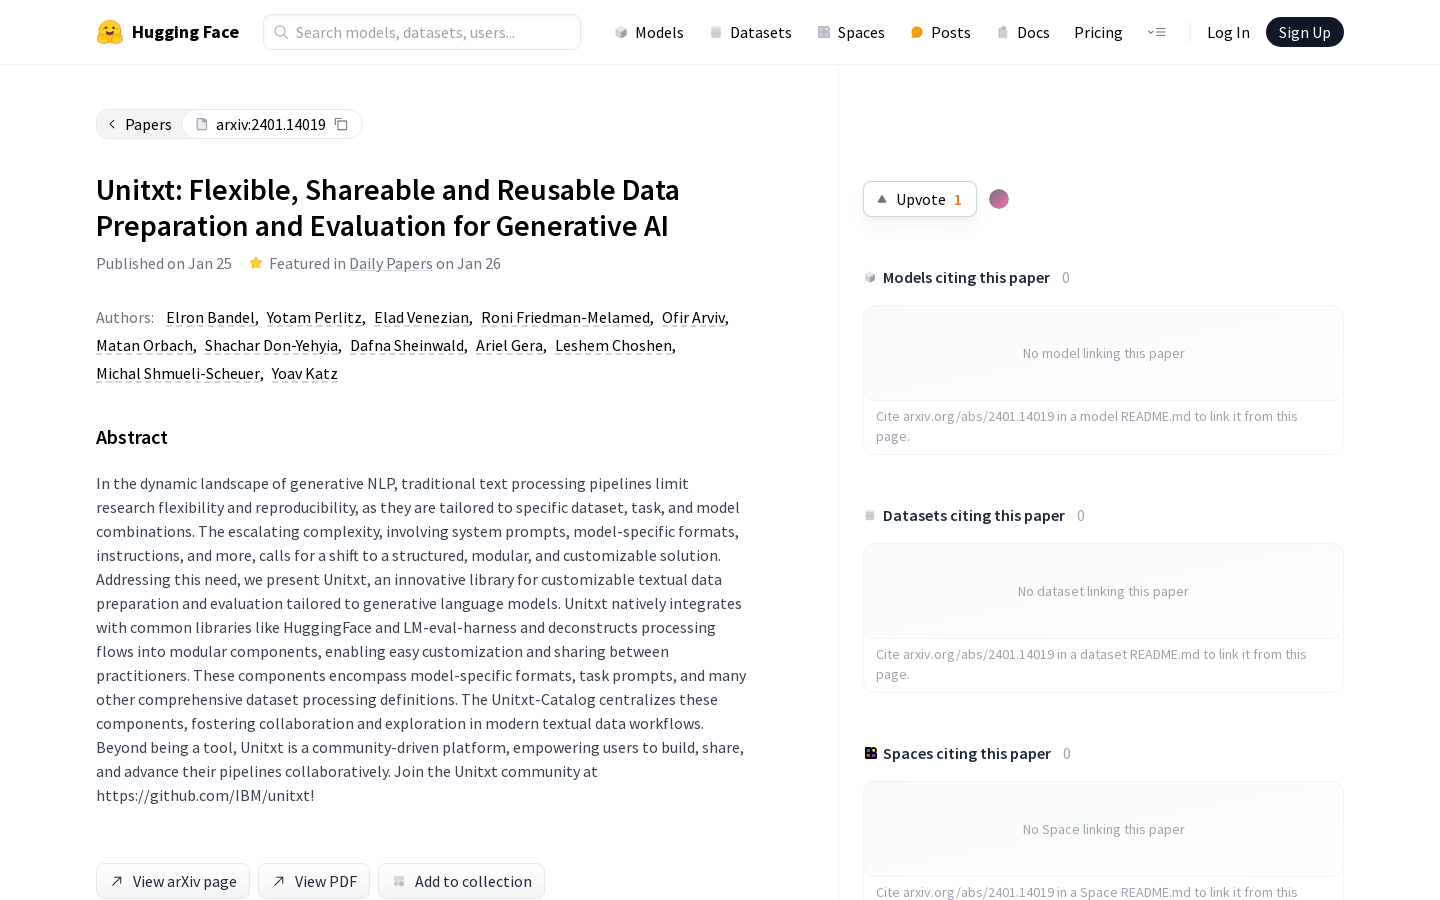Click 'Spaces citing this paper' heading
1440x900 pixels.
pyautogui.click(x=967, y=753)
